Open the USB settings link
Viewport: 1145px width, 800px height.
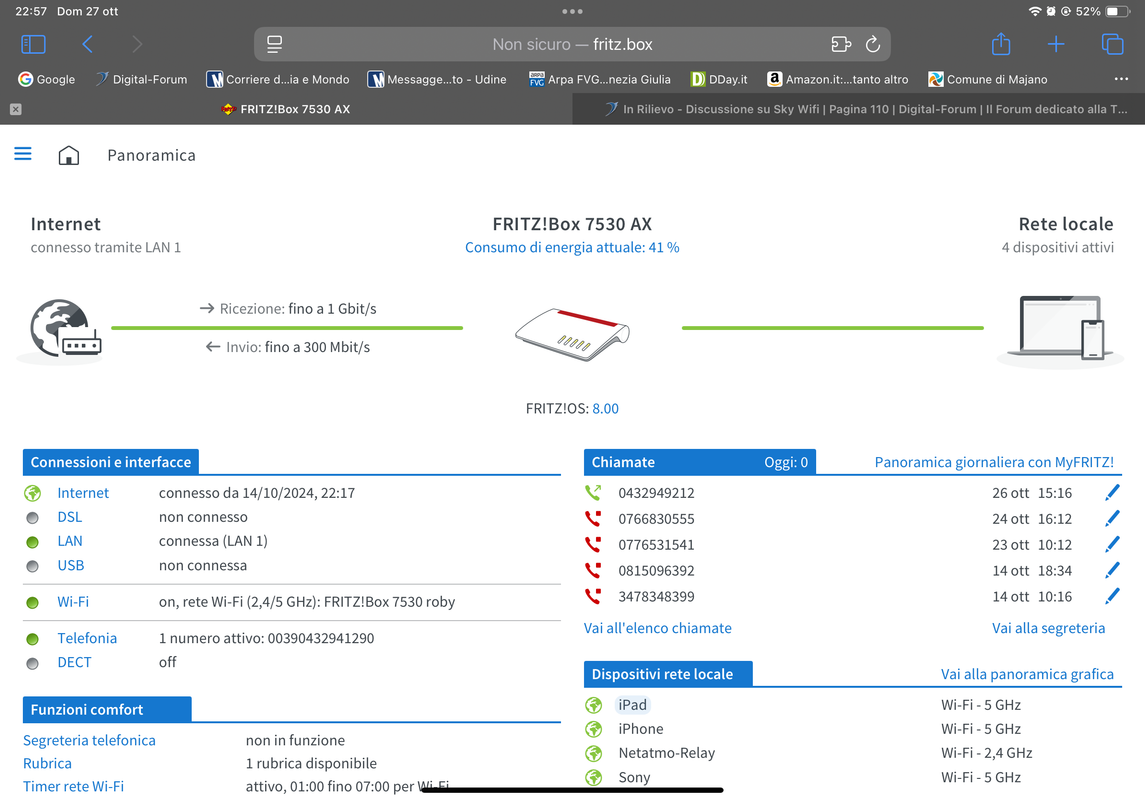[x=71, y=566]
